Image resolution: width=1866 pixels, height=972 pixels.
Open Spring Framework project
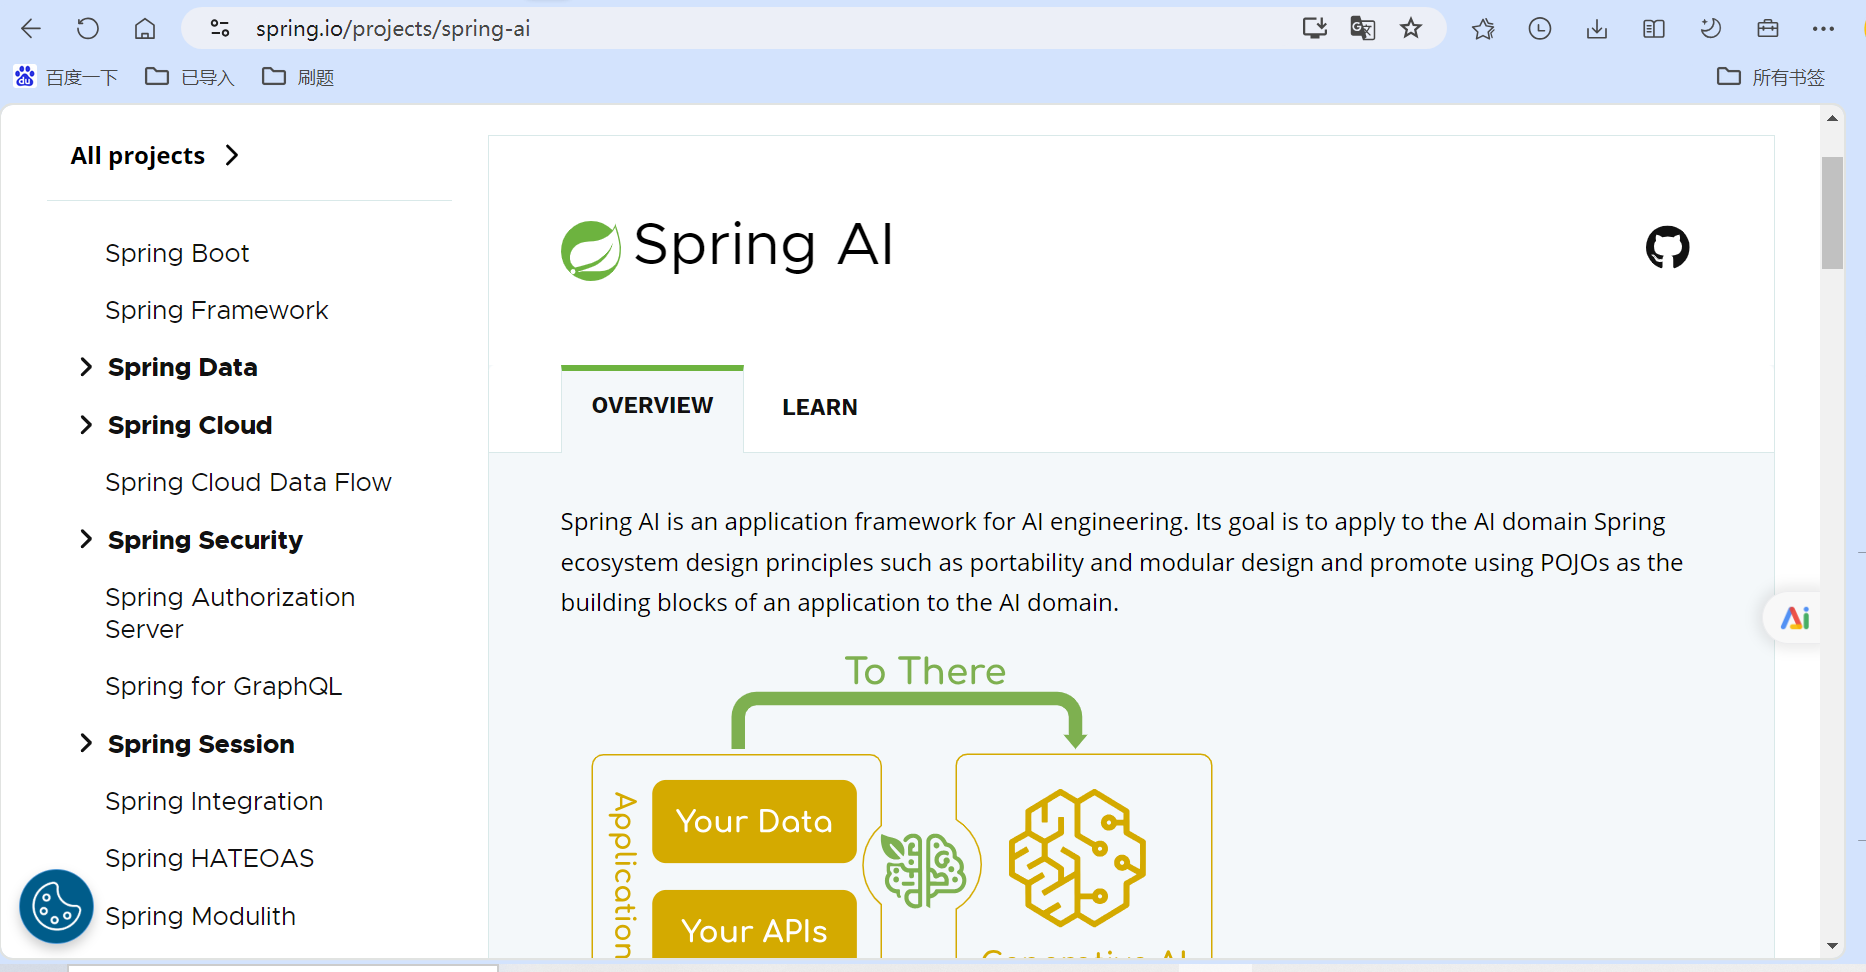click(x=217, y=310)
